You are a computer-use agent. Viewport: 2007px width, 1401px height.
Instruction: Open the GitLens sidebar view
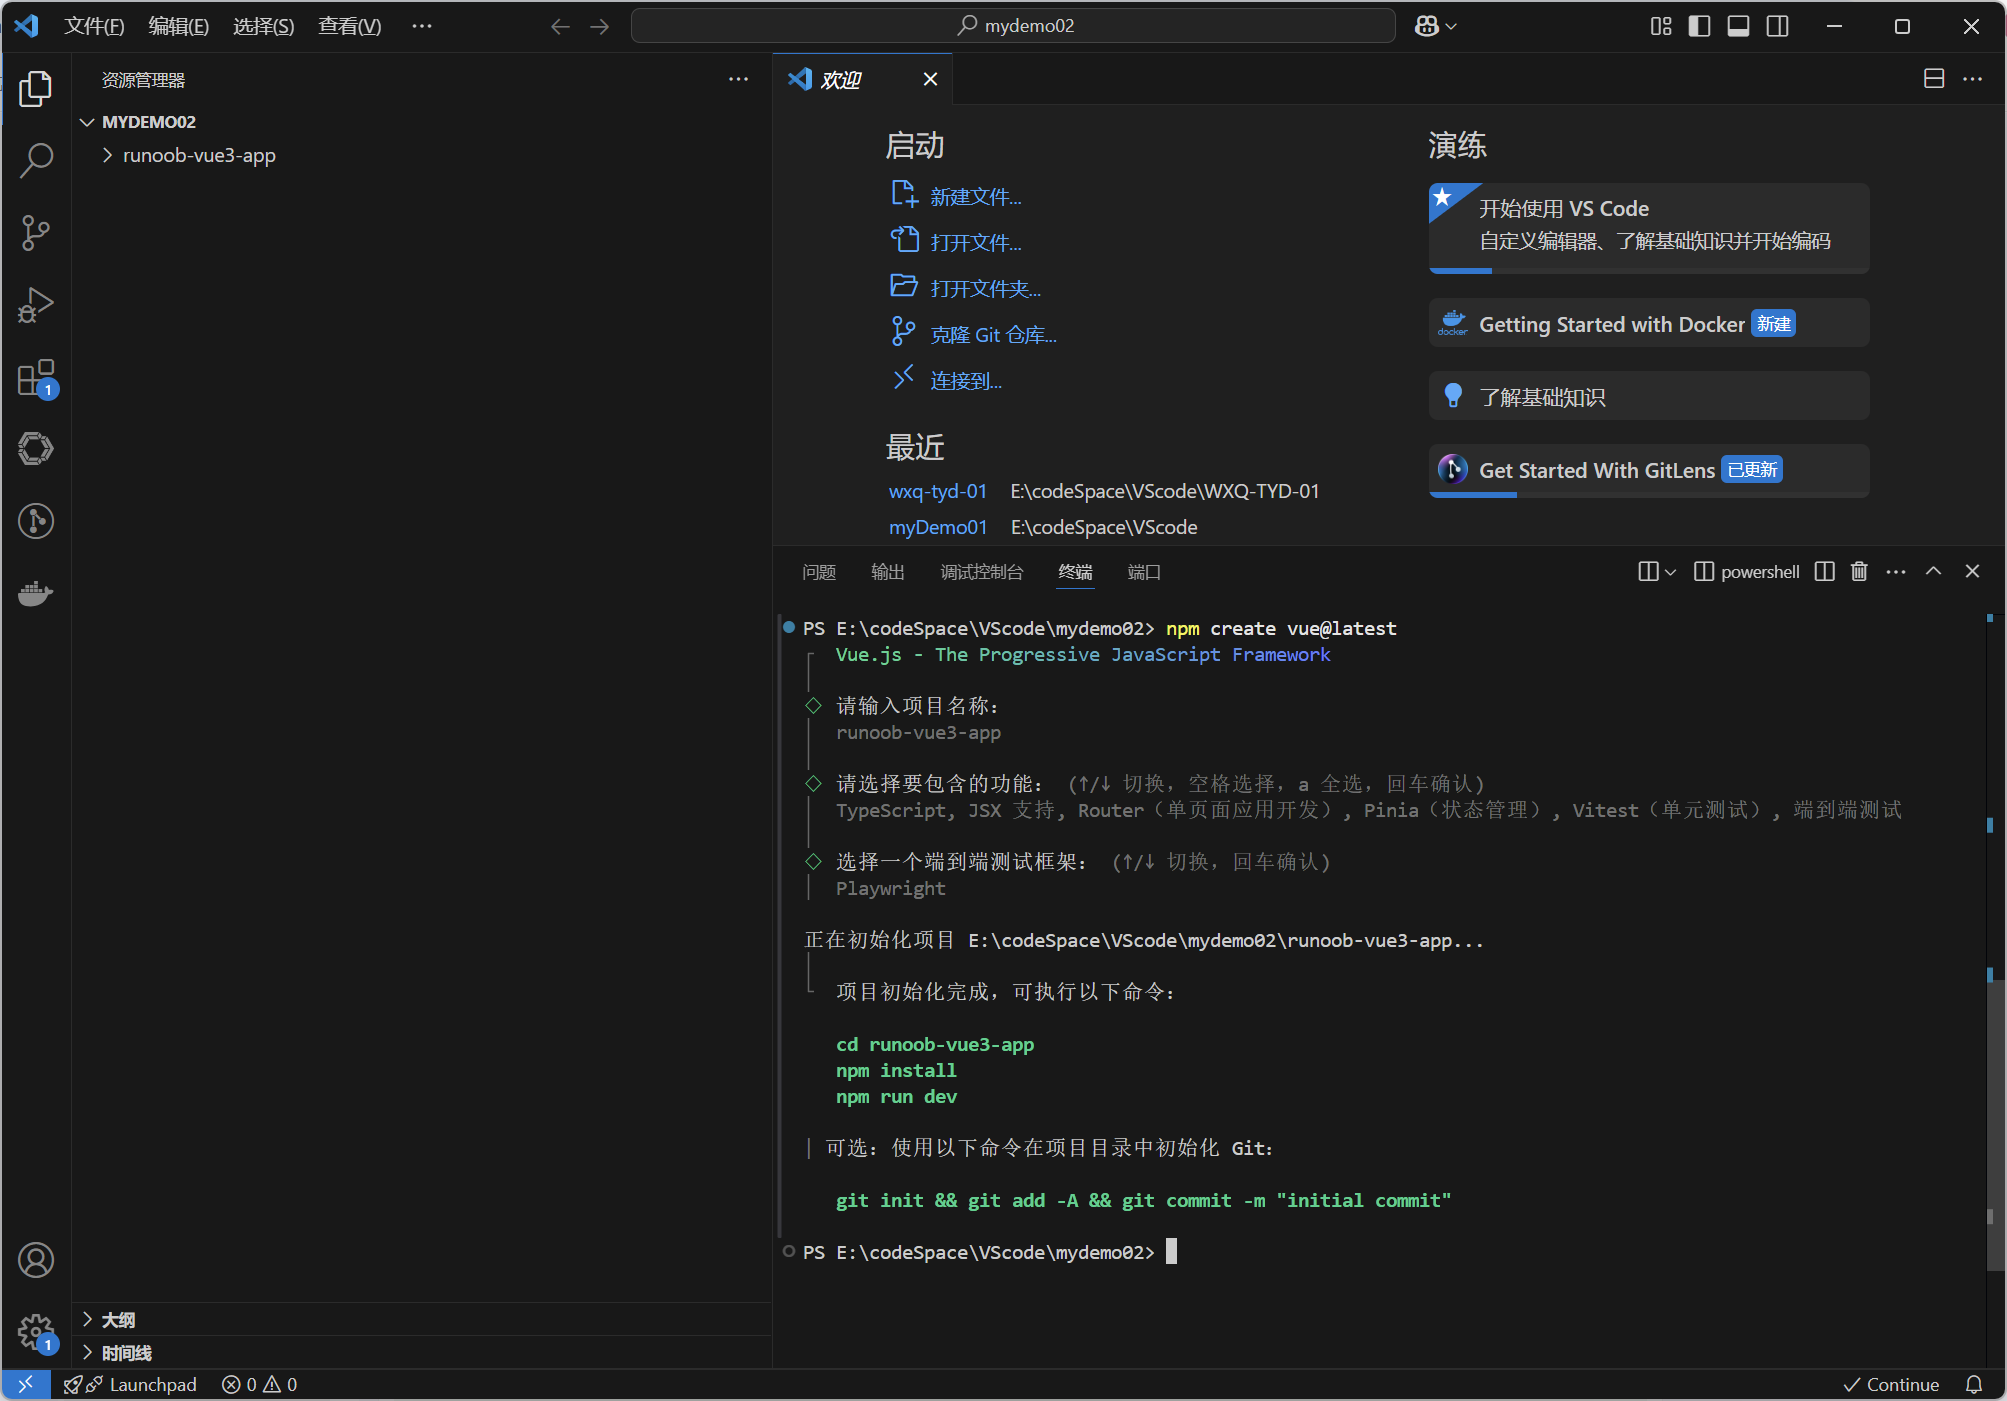36,521
